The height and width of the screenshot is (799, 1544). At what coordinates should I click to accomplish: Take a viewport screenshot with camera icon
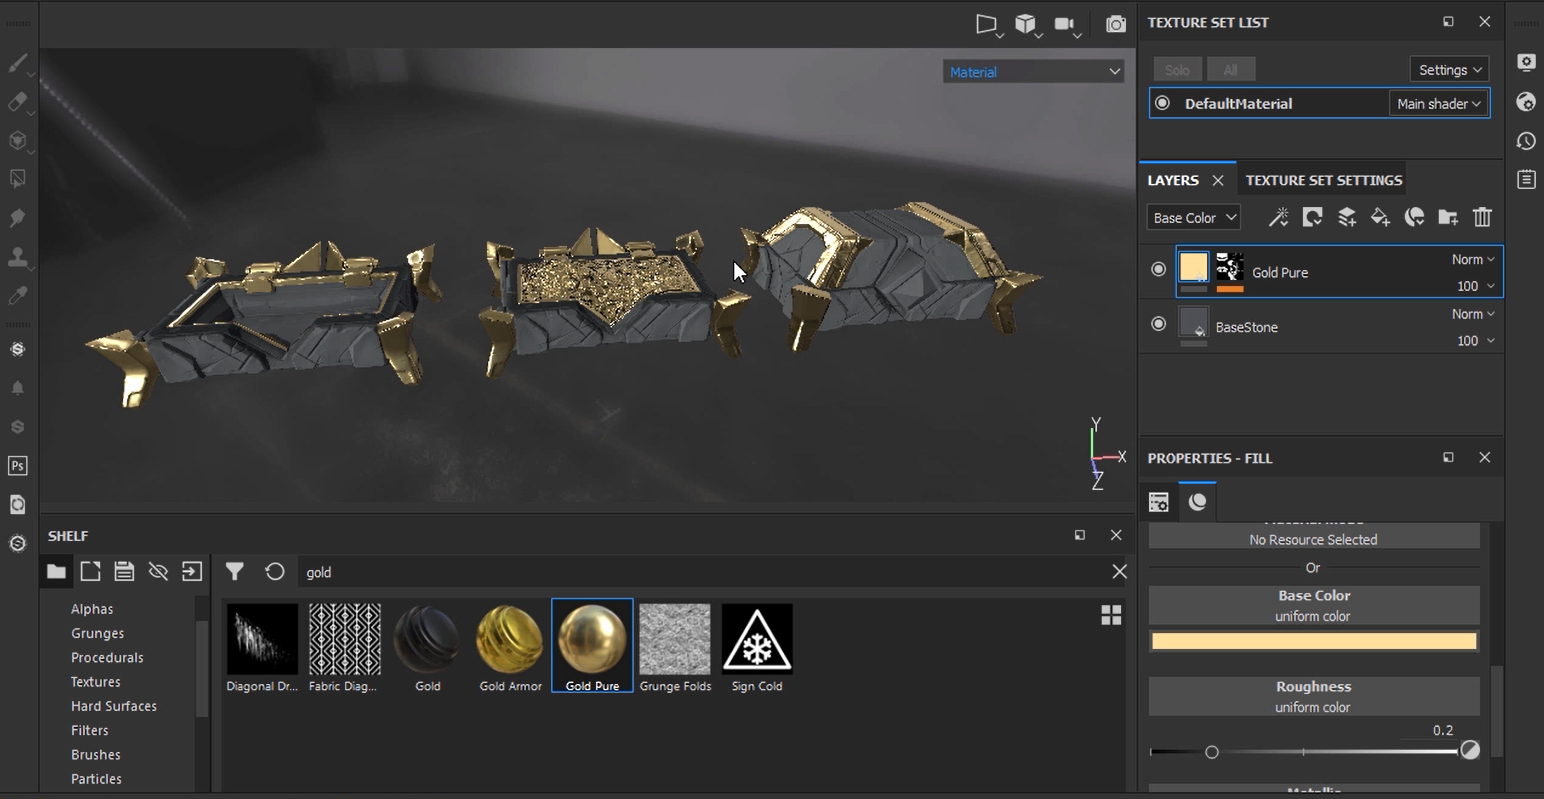(x=1116, y=24)
